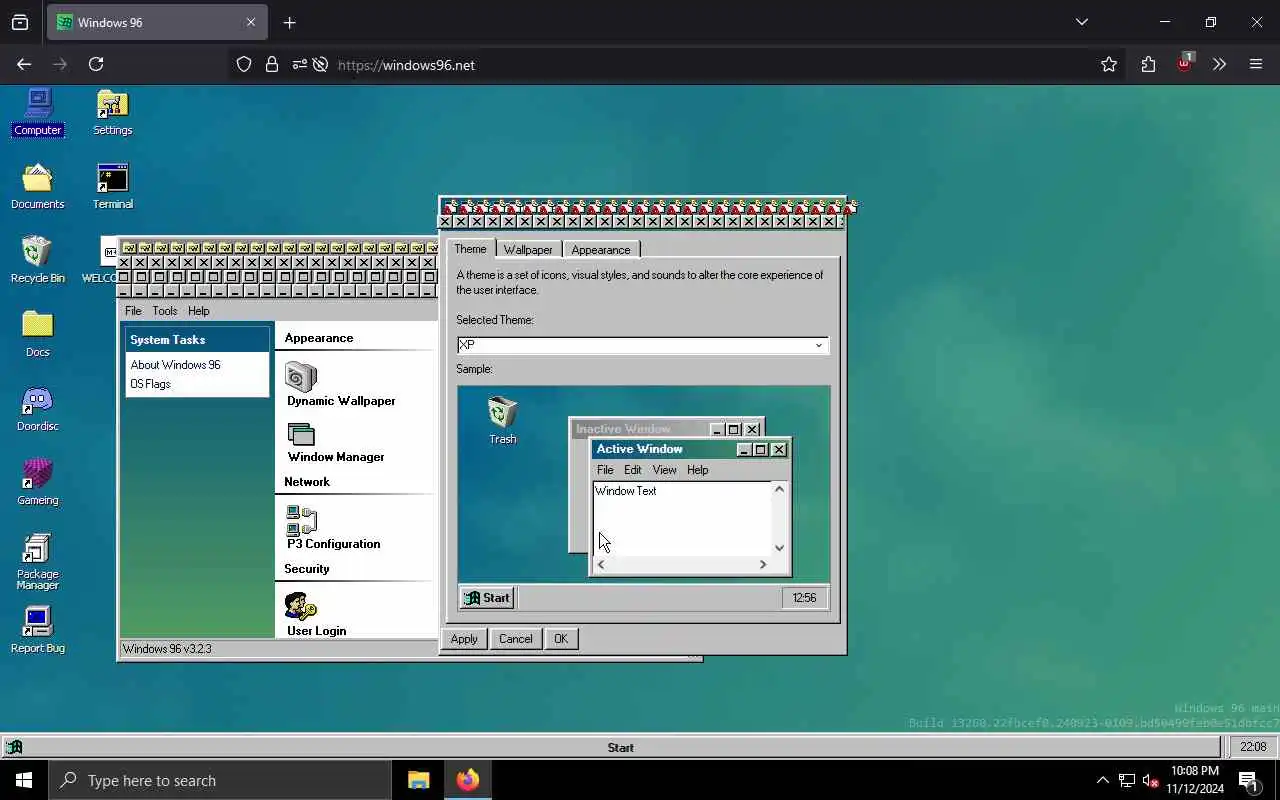
Task: Launch Package Manager desktop icon
Action: pyautogui.click(x=38, y=561)
